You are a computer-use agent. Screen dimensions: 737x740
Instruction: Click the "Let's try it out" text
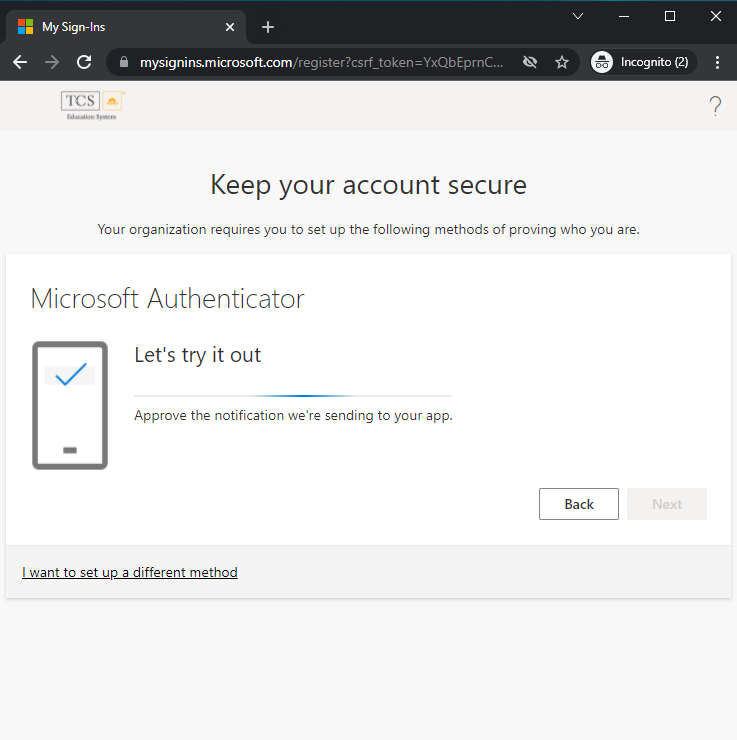(198, 354)
